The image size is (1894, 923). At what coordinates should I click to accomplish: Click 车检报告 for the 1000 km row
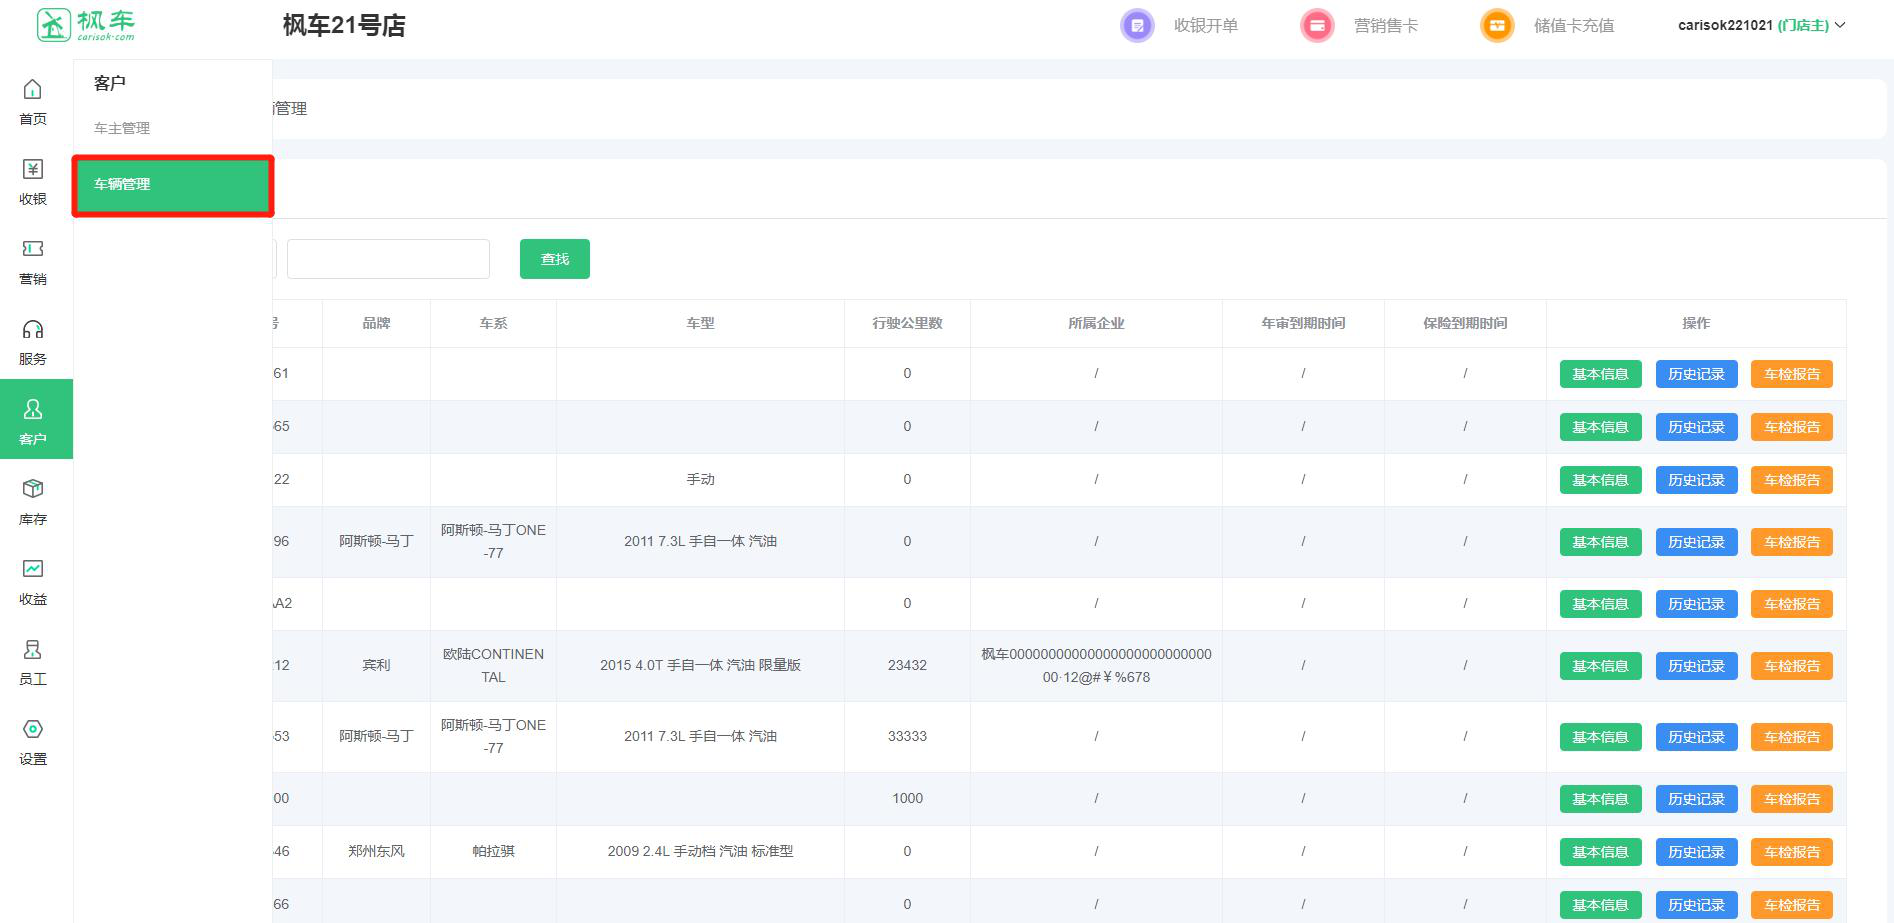click(x=1792, y=799)
